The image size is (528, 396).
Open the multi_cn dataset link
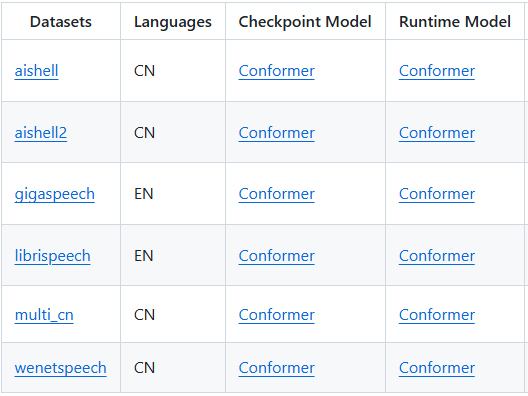click(44, 315)
